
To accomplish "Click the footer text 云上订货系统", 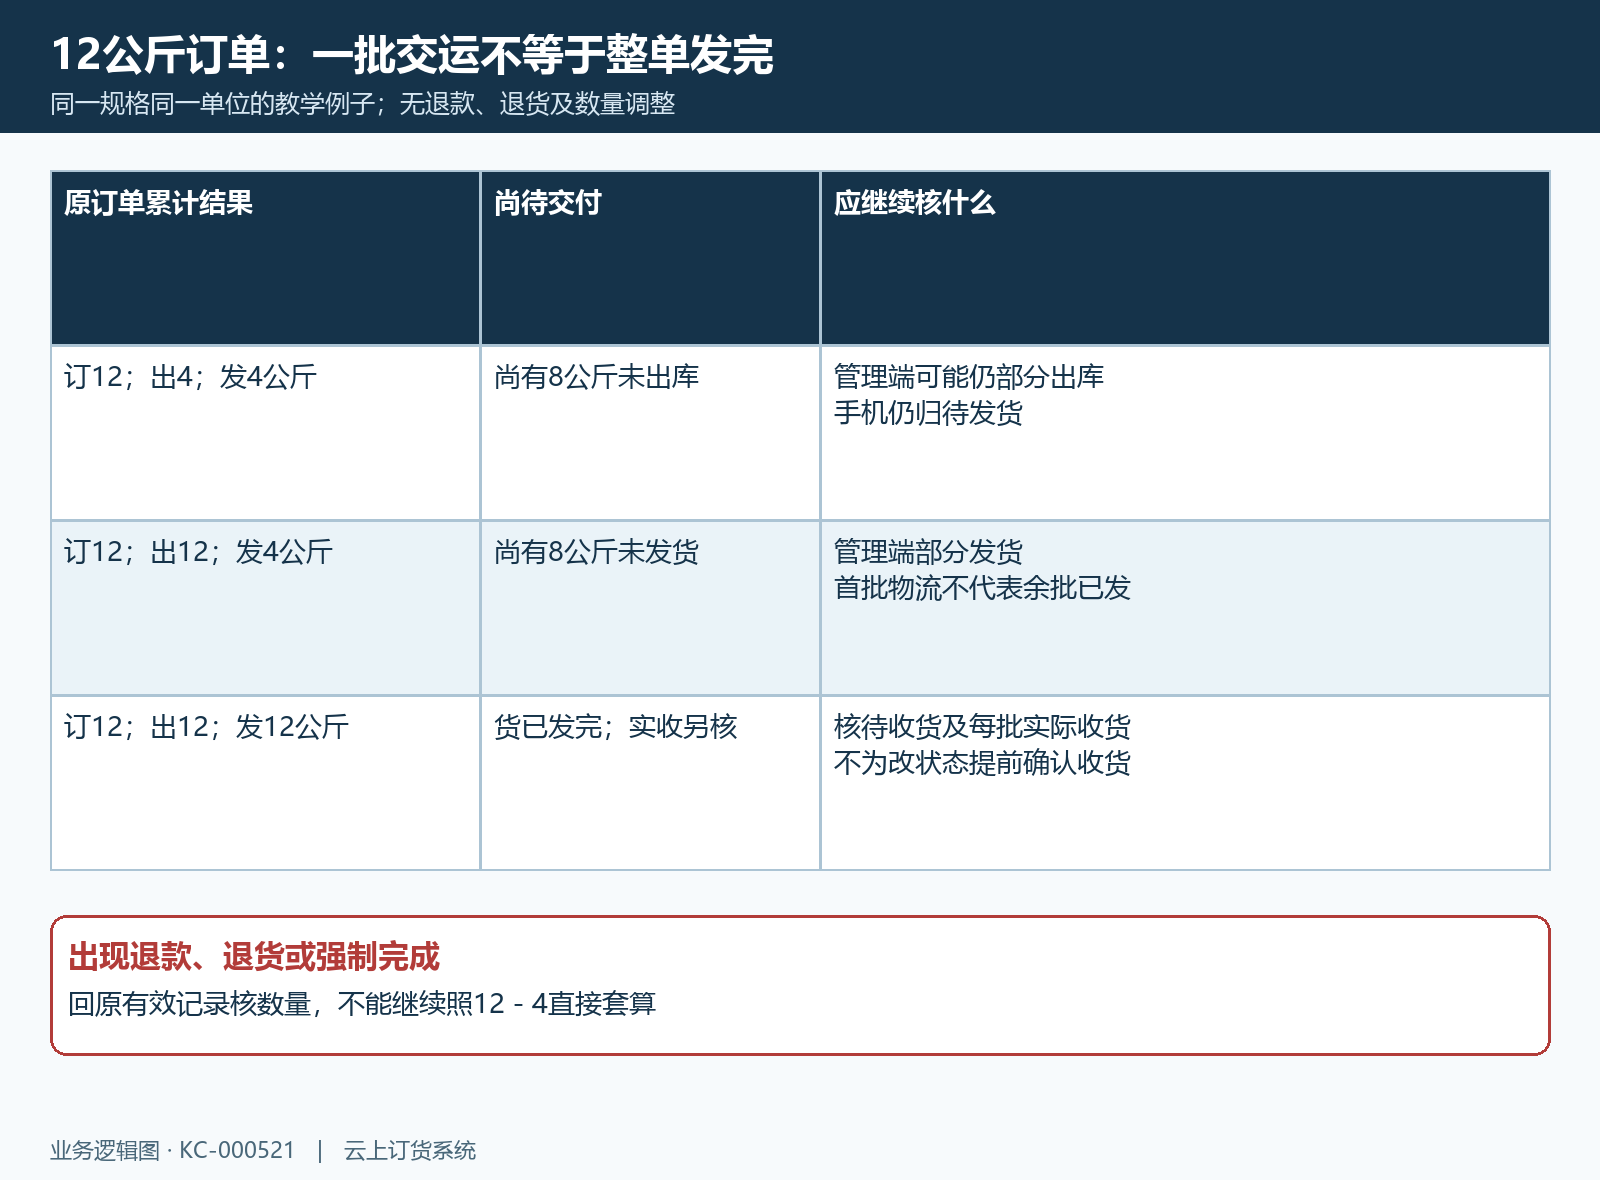I will click(410, 1151).
